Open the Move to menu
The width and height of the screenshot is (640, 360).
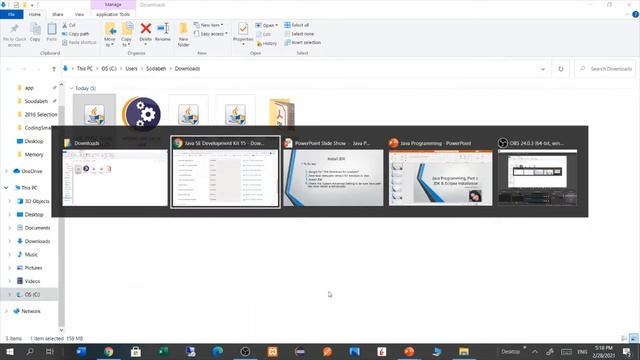pyautogui.click(x=110, y=34)
